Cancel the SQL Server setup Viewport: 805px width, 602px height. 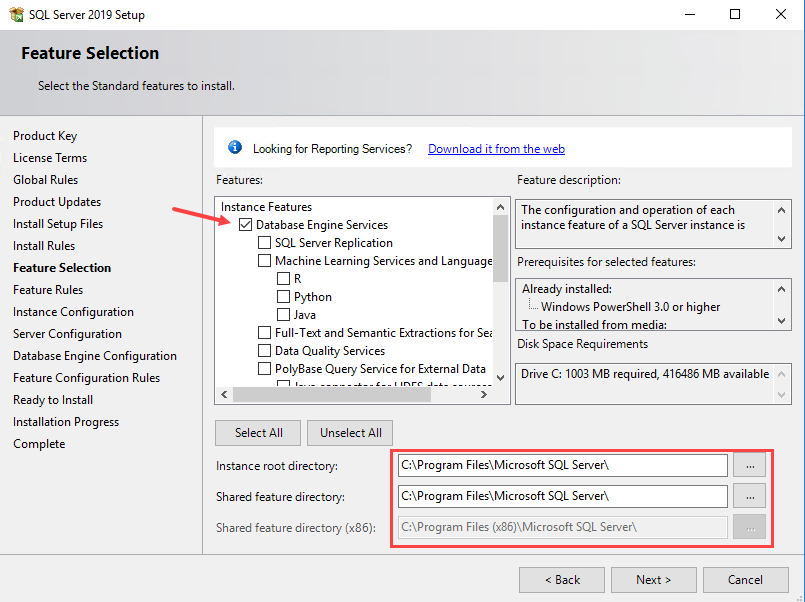pos(745,580)
